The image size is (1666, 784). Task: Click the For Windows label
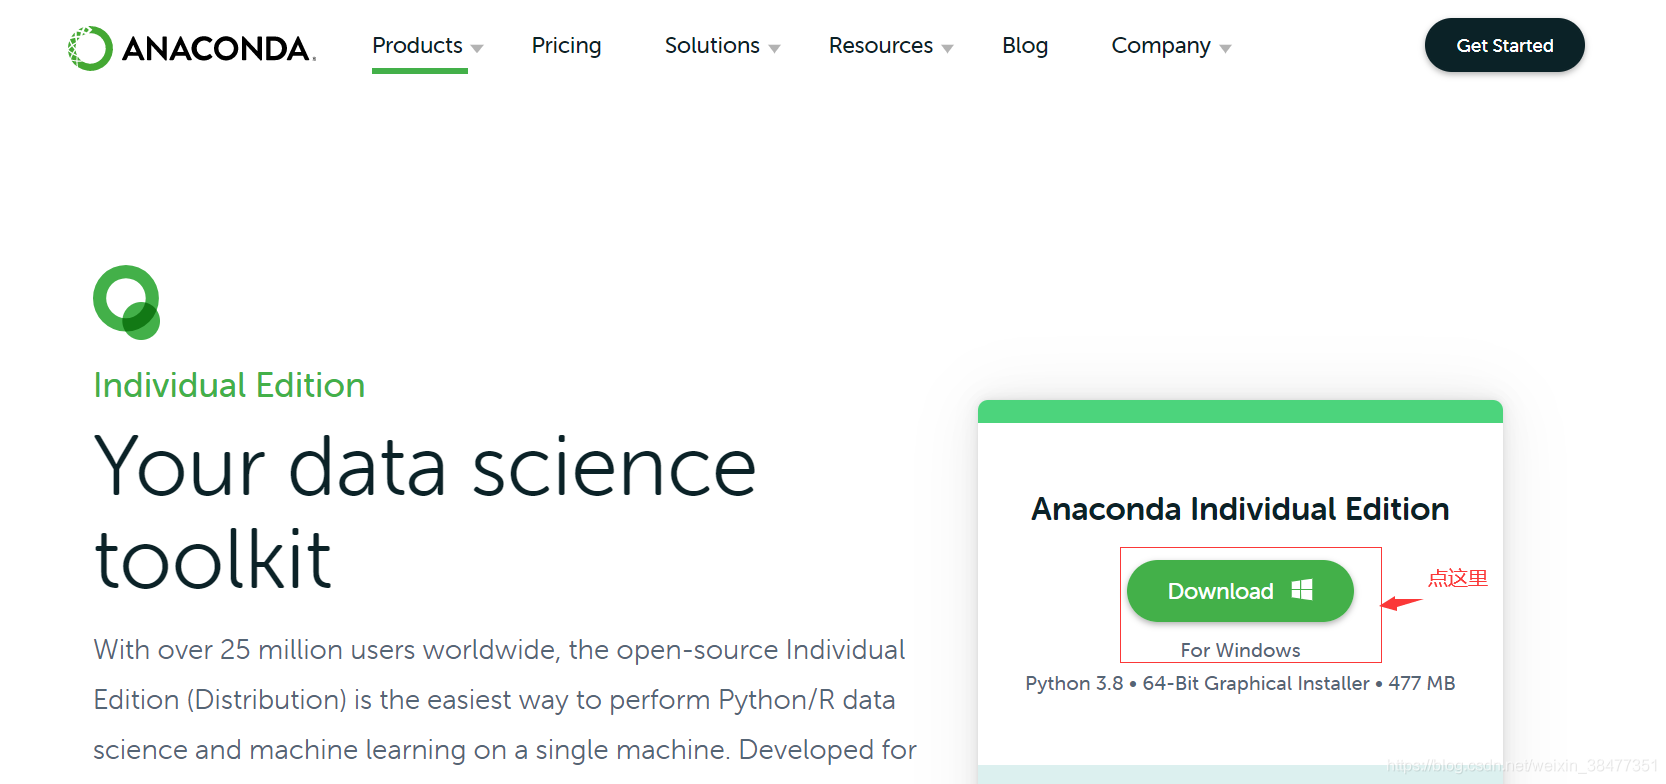1240,650
